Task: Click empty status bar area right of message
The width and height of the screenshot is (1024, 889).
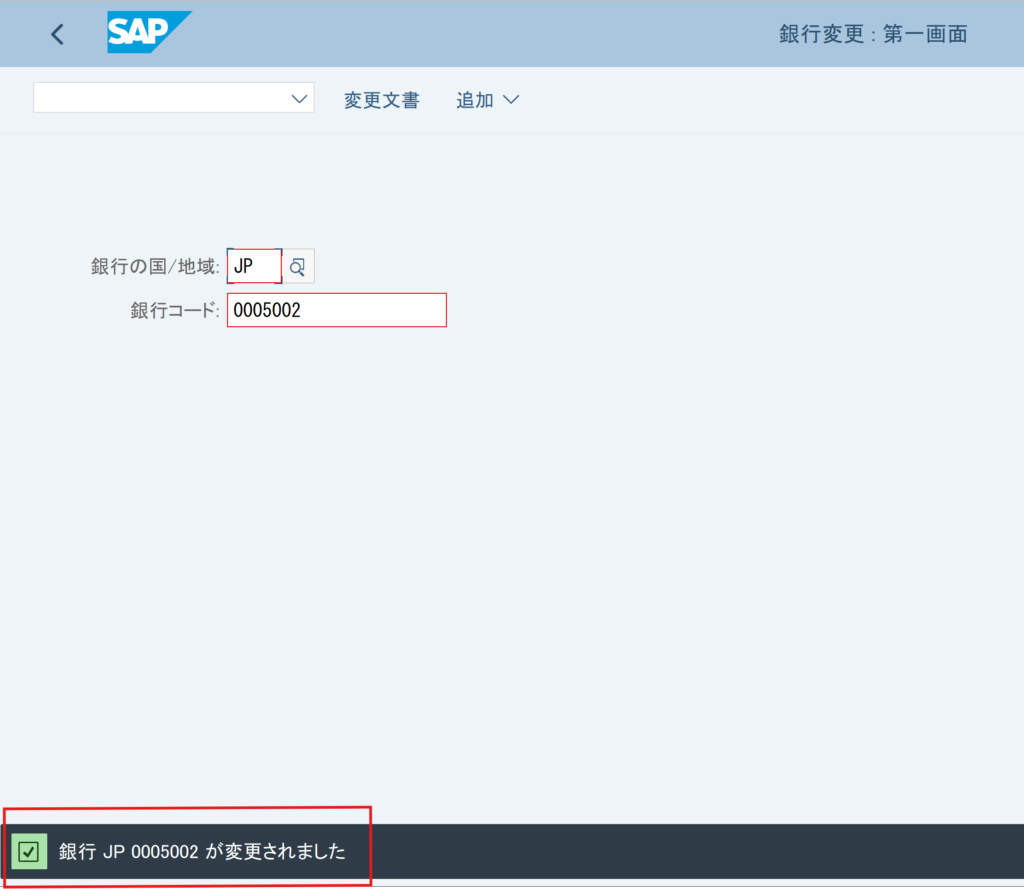Action: (700, 852)
